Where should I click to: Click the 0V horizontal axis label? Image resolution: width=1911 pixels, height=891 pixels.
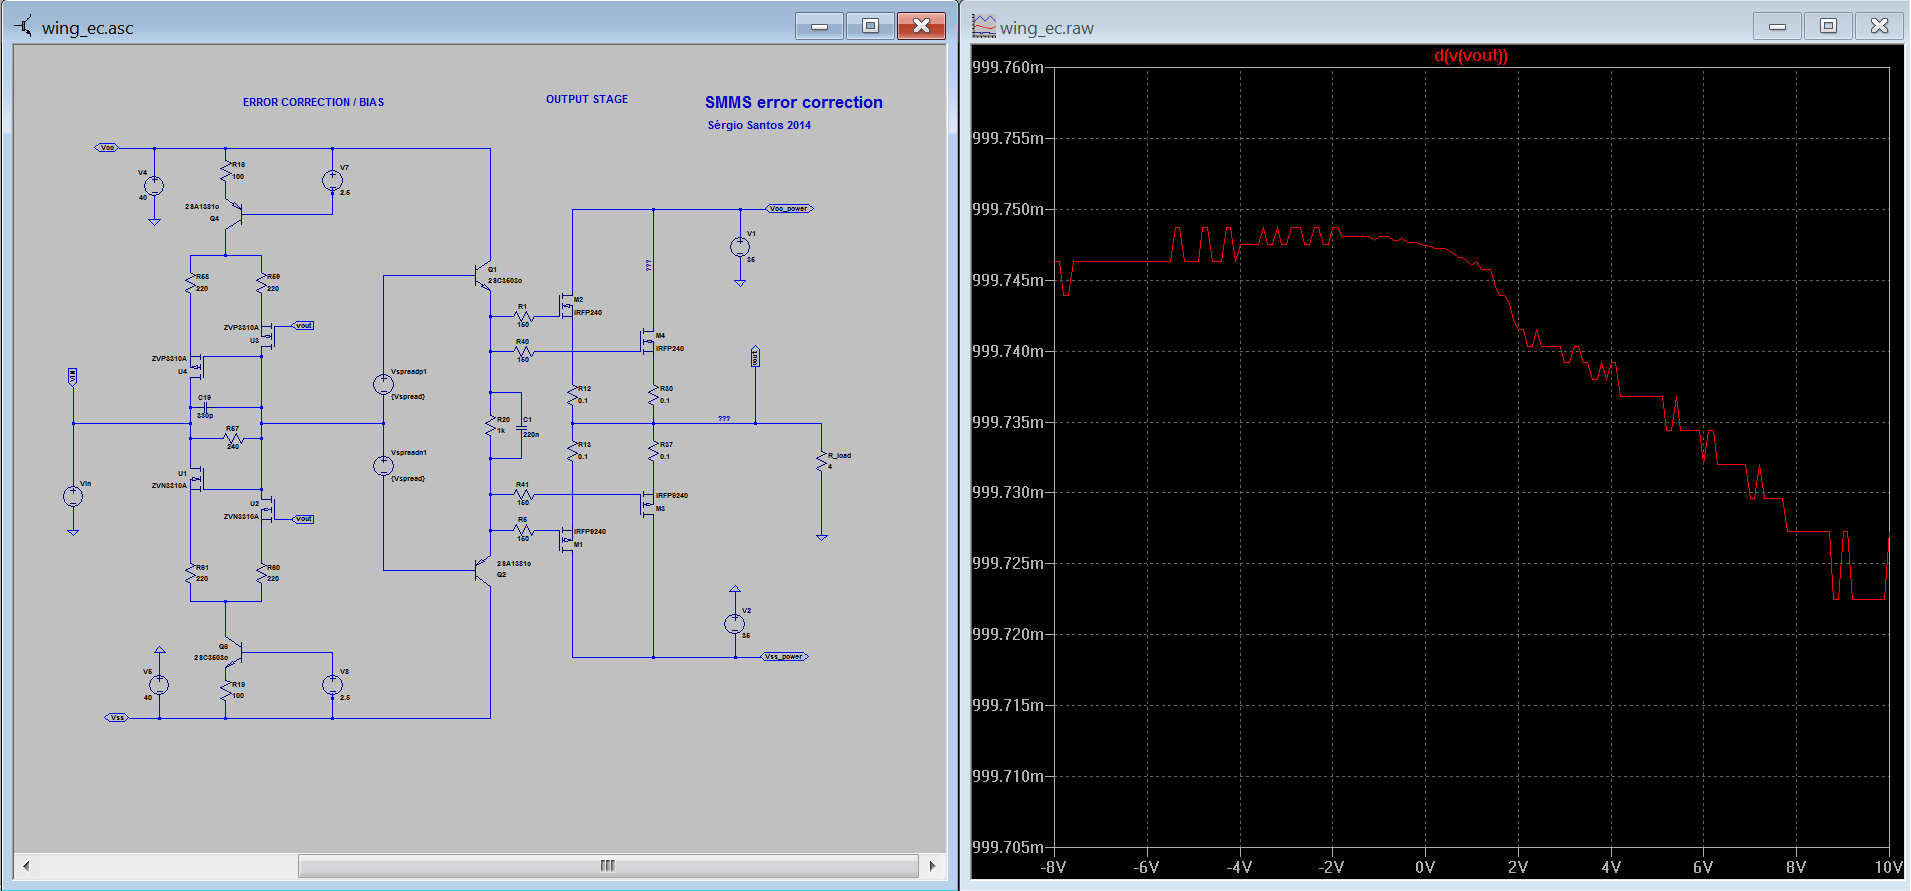[x=1425, y=867]
